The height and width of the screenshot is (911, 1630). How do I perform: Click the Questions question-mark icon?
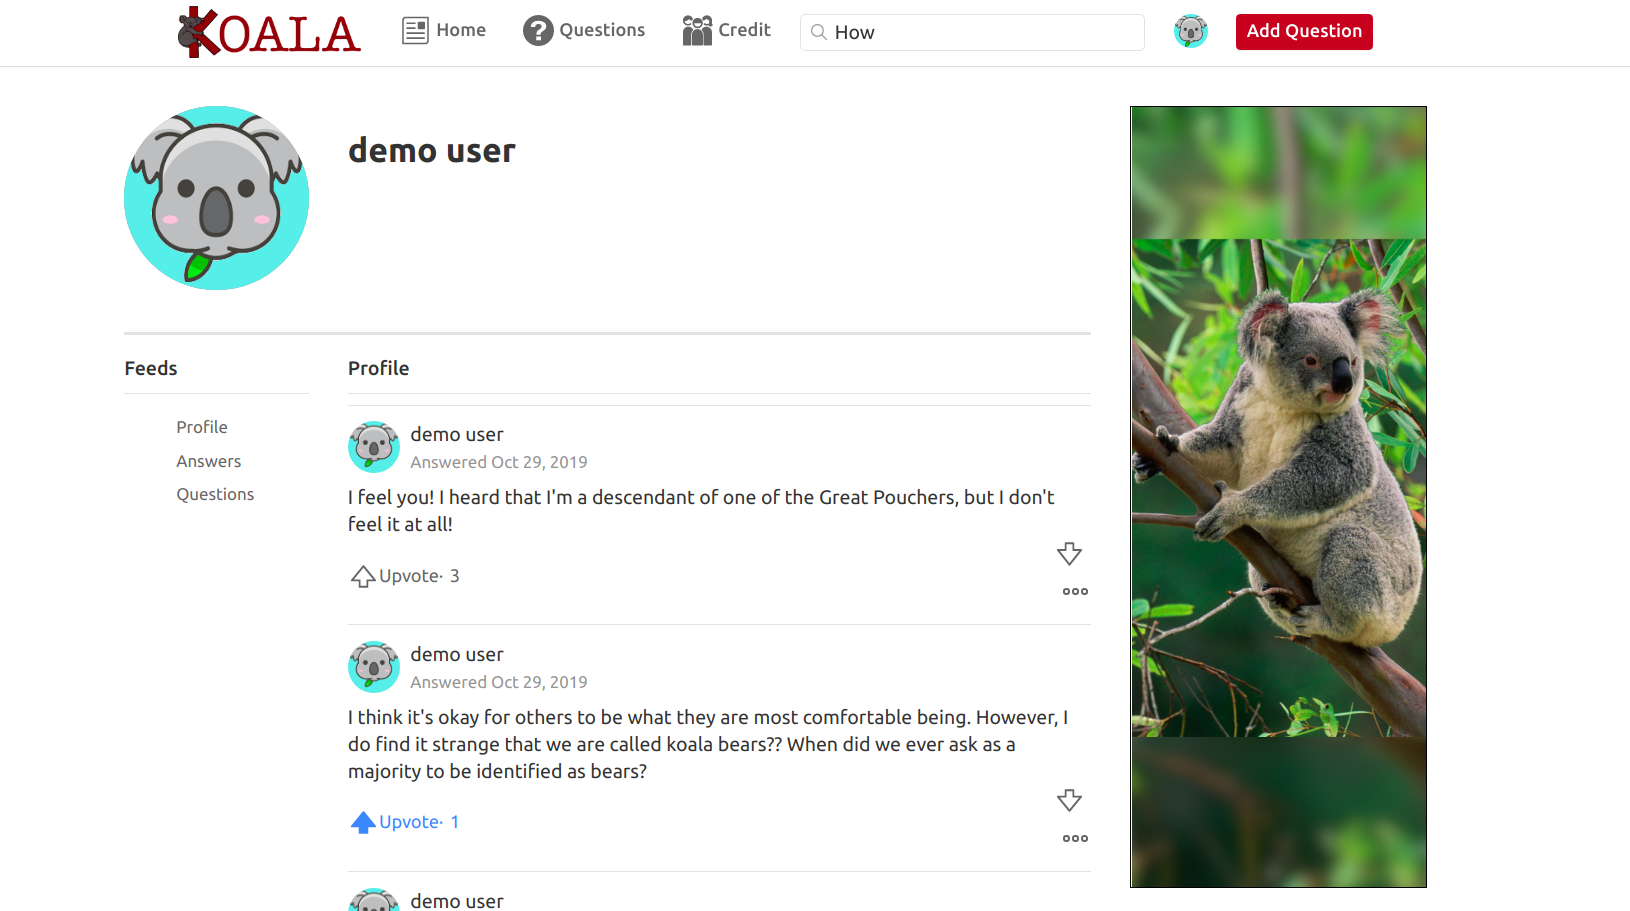tap(538, 31)
